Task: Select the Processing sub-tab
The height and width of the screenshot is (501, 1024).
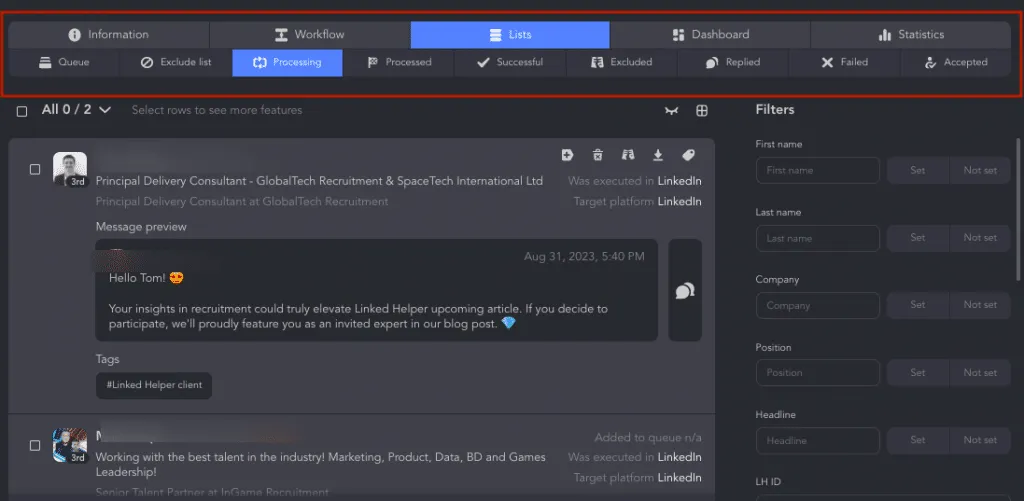Action: pos(287,63)
